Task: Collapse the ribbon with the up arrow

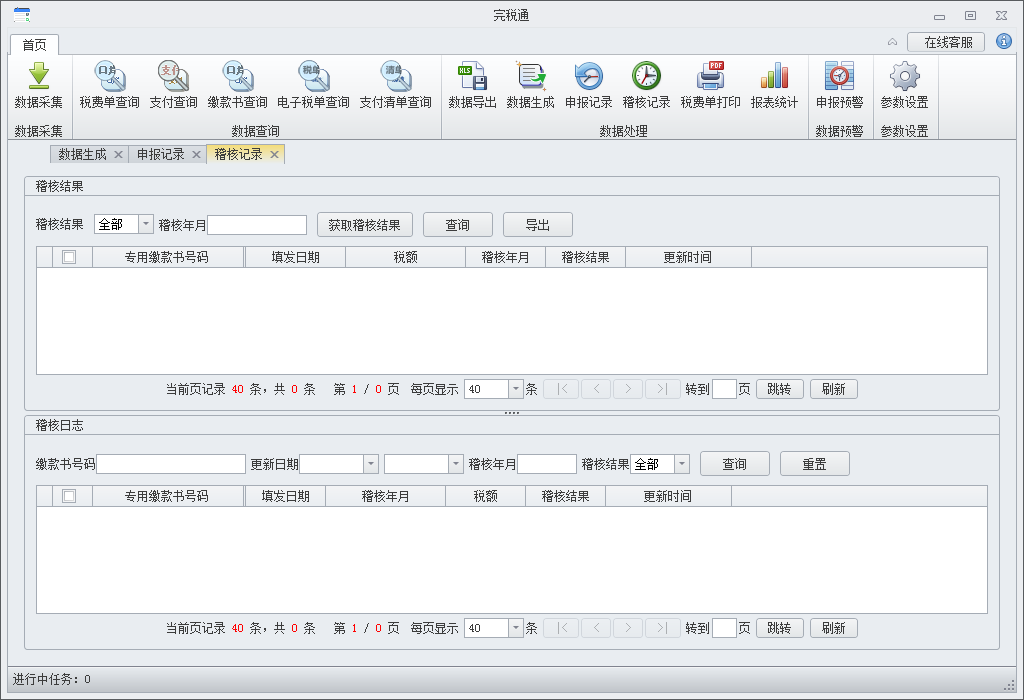Action: [x=892, y=42]
